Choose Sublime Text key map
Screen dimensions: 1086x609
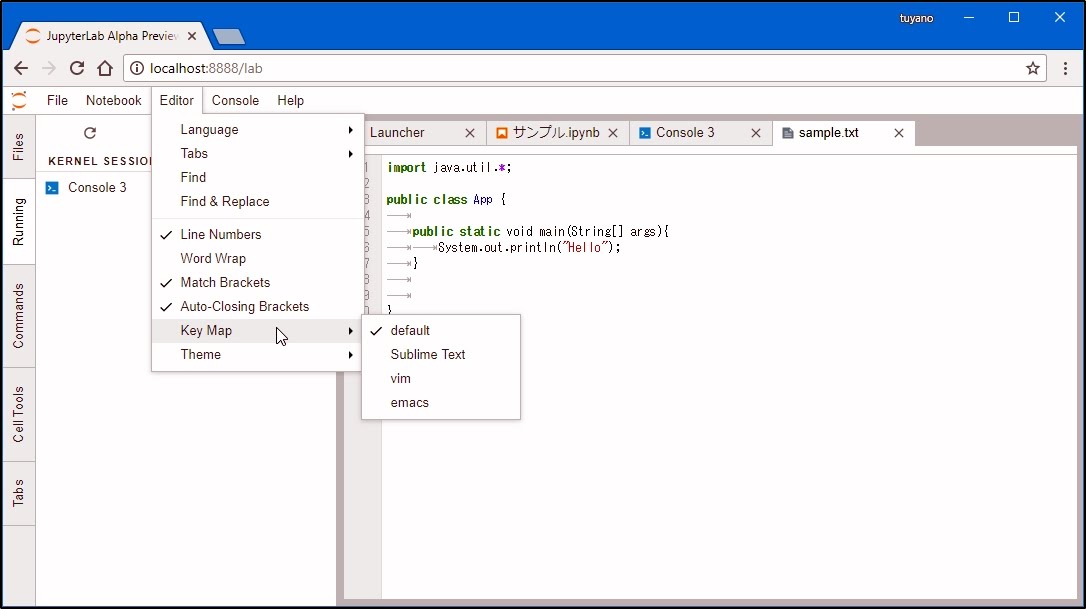[428, 355]
